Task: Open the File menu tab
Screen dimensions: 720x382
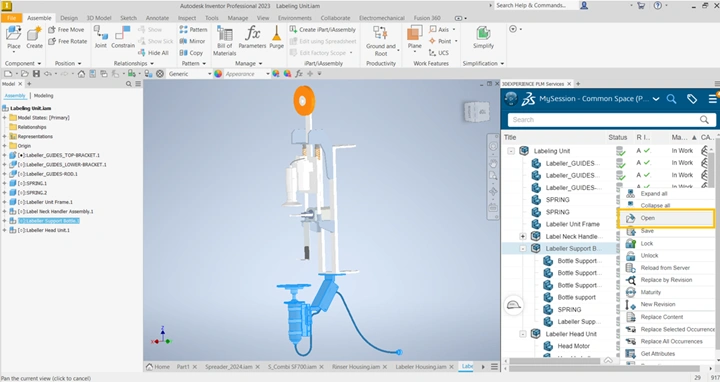Action: click(11, 18)
